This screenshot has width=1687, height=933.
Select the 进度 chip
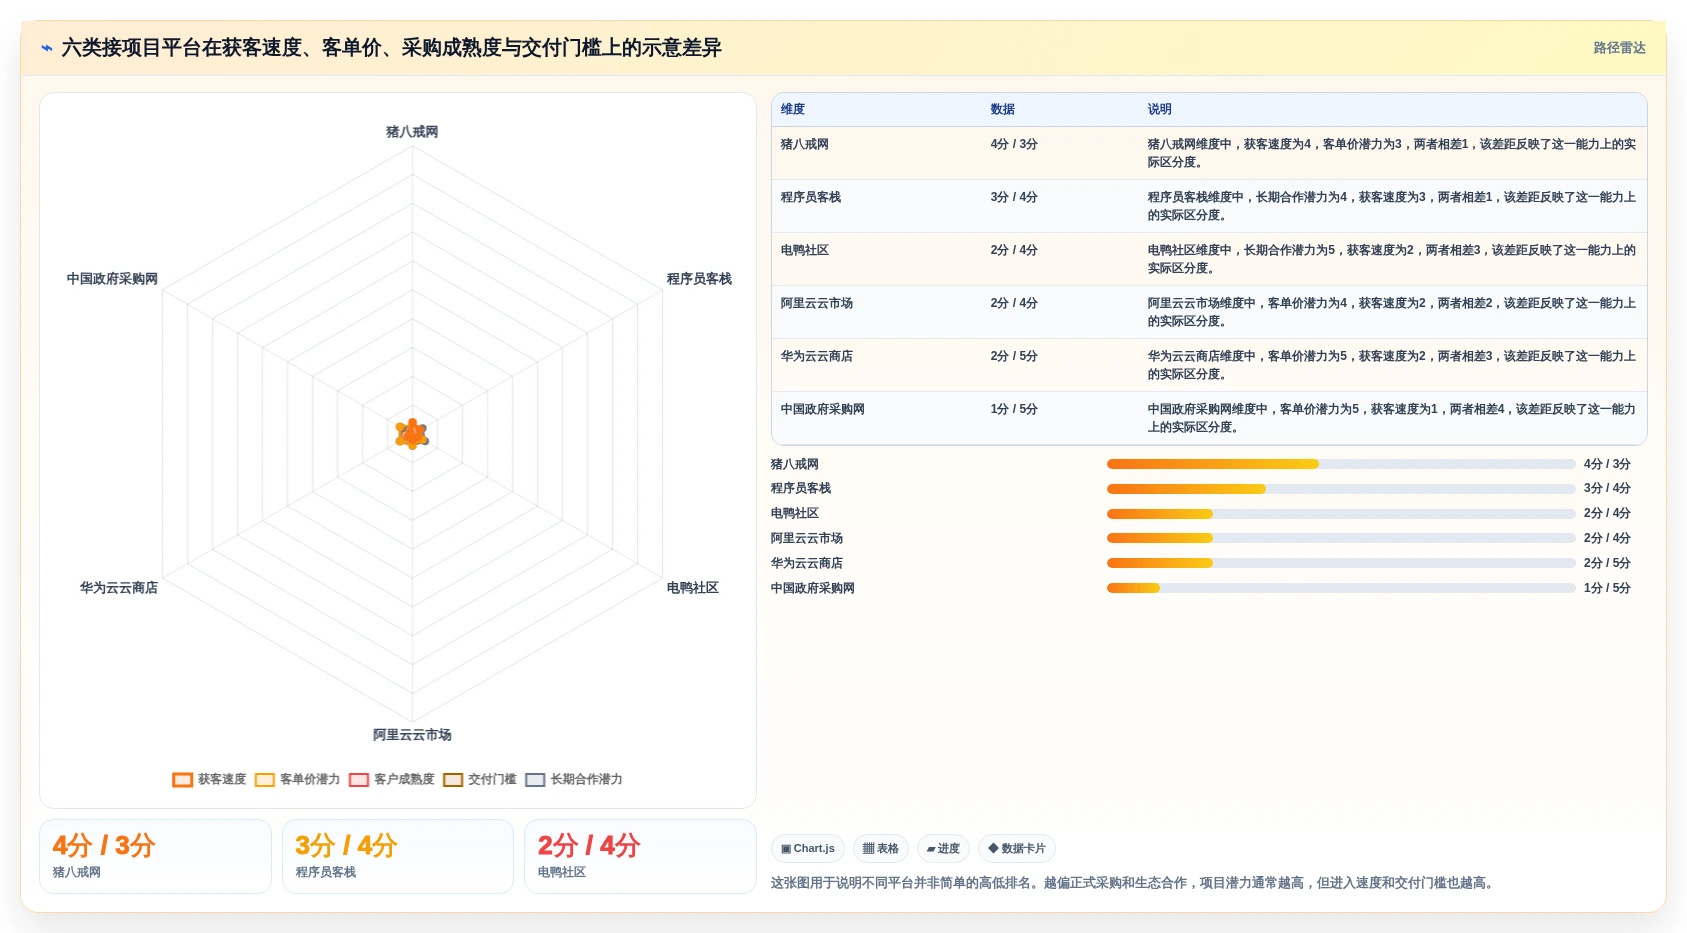point(943,849)
